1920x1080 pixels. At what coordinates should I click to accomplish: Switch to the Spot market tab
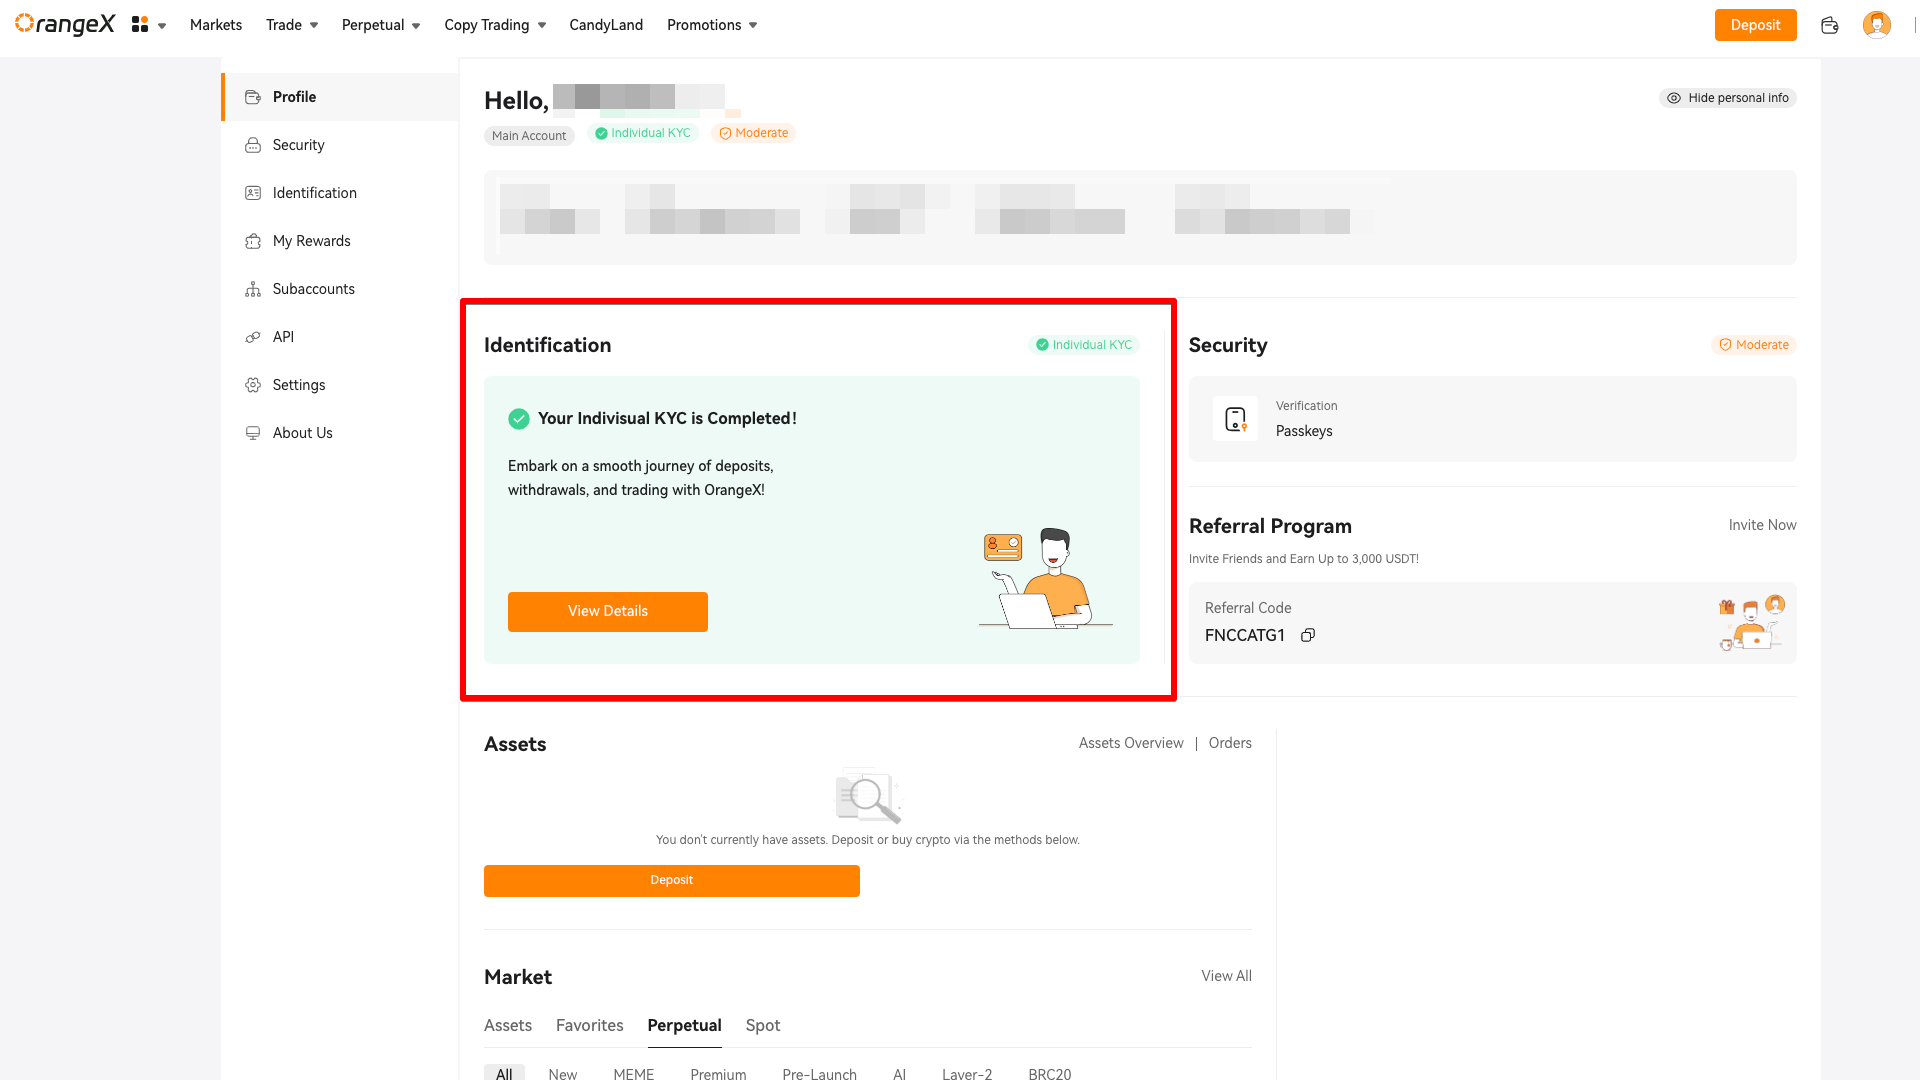[x=763, y=1025]
